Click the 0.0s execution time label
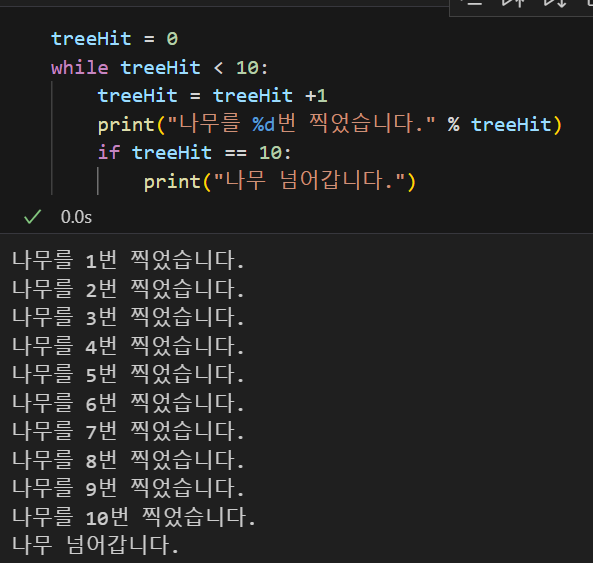Viewport: 593px width, 563px height. coord(76,217)
